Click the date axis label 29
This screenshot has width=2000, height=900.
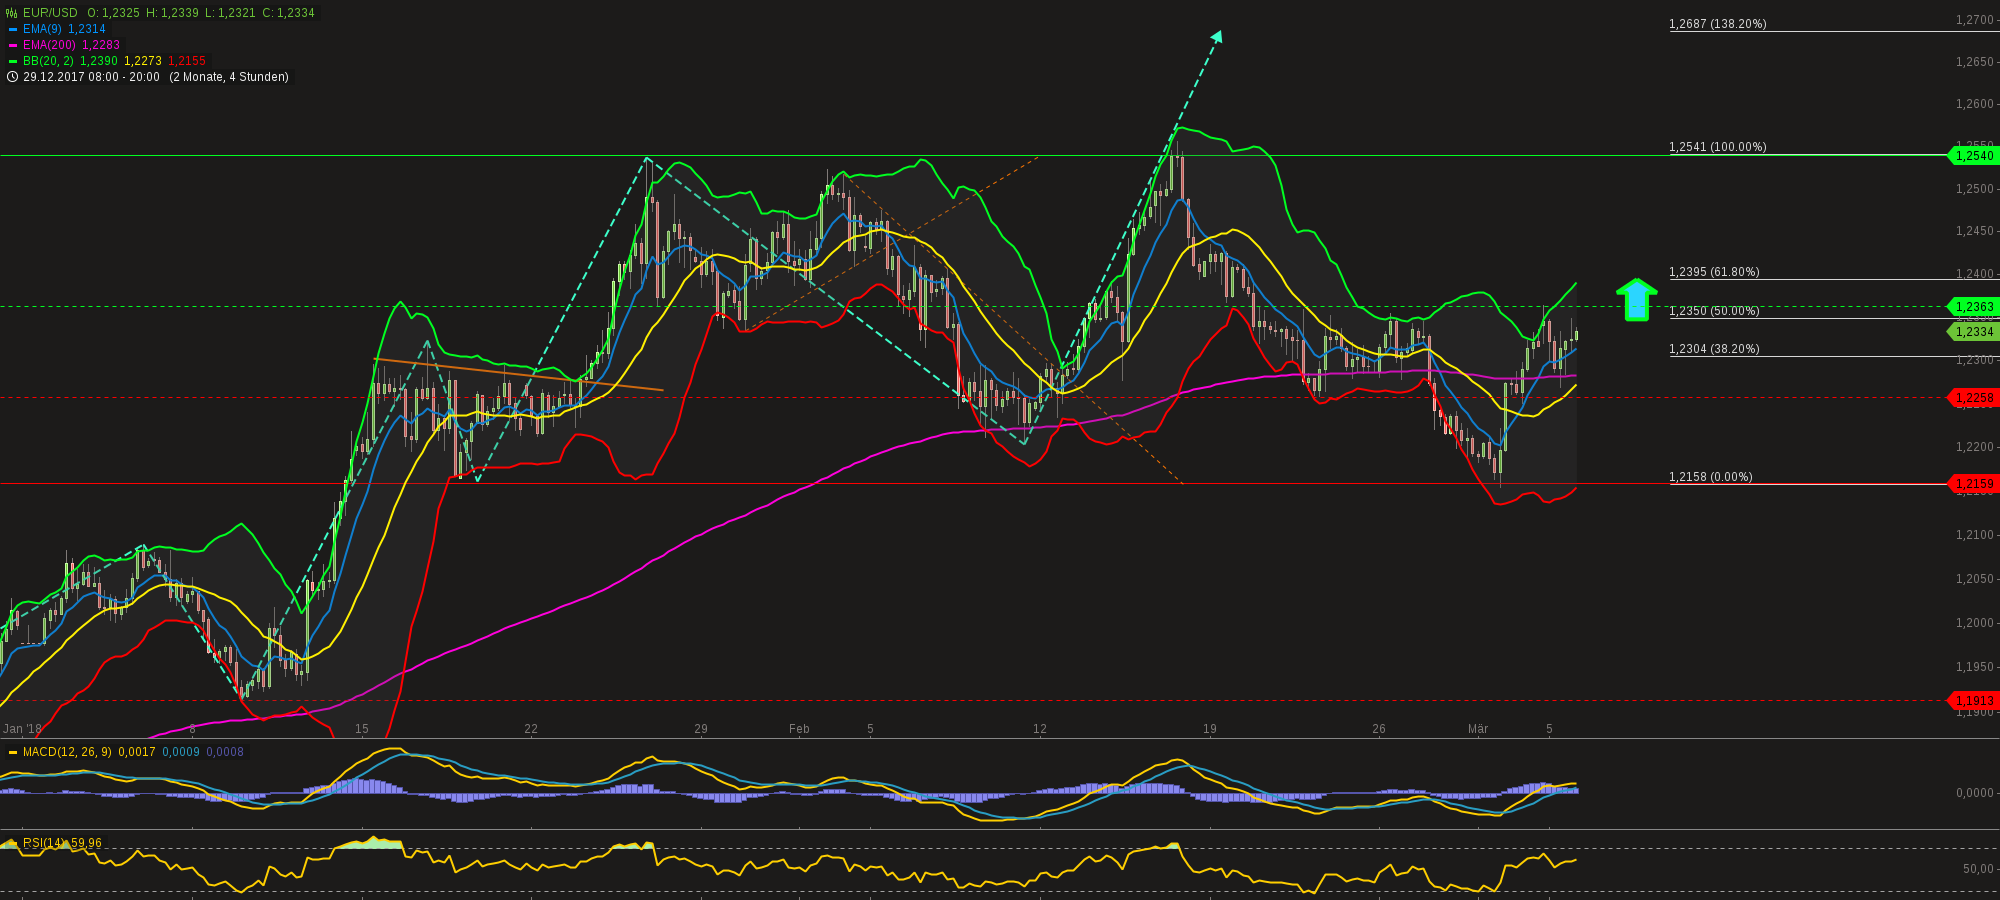(x=701, y=729)
